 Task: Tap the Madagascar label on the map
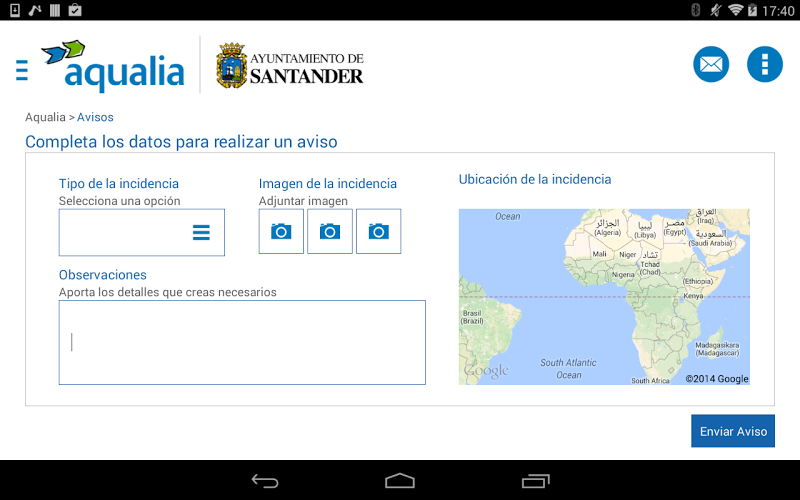click(x=717, y=349)
